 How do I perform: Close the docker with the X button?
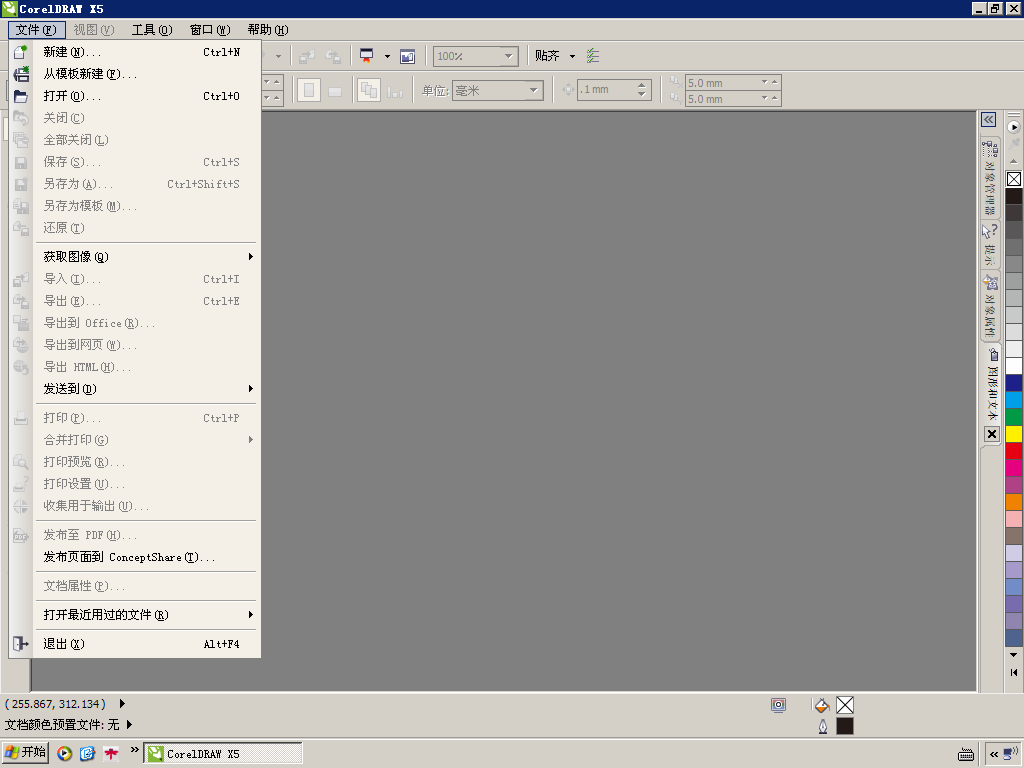(992, 434)
